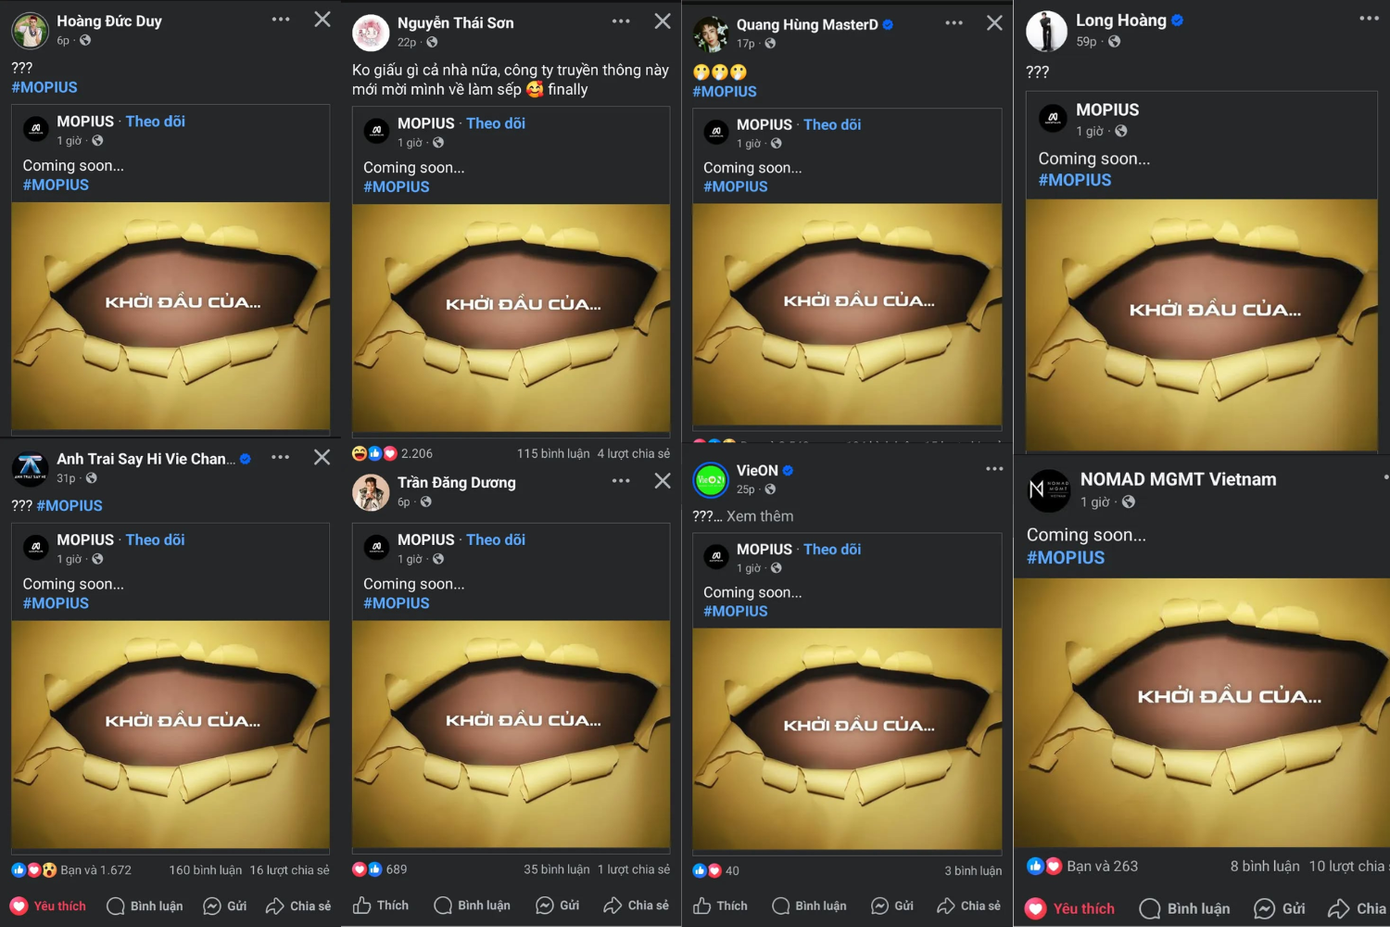Open the green VieON profile avatar
The width and height of the screenshot is (1390, 927).
710,480
